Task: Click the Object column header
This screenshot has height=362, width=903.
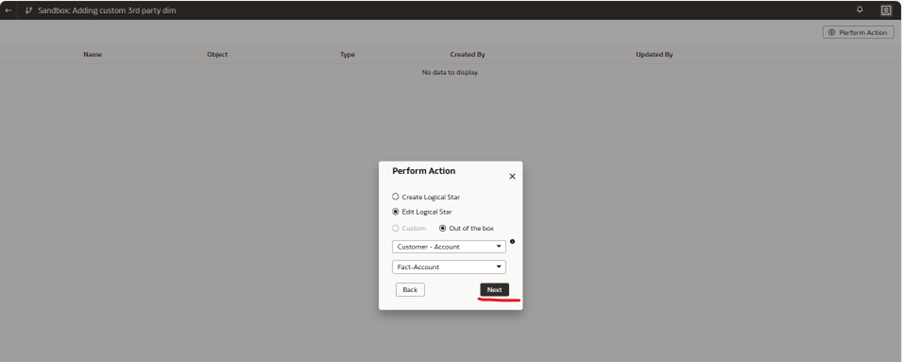Action: click(217, 55)
